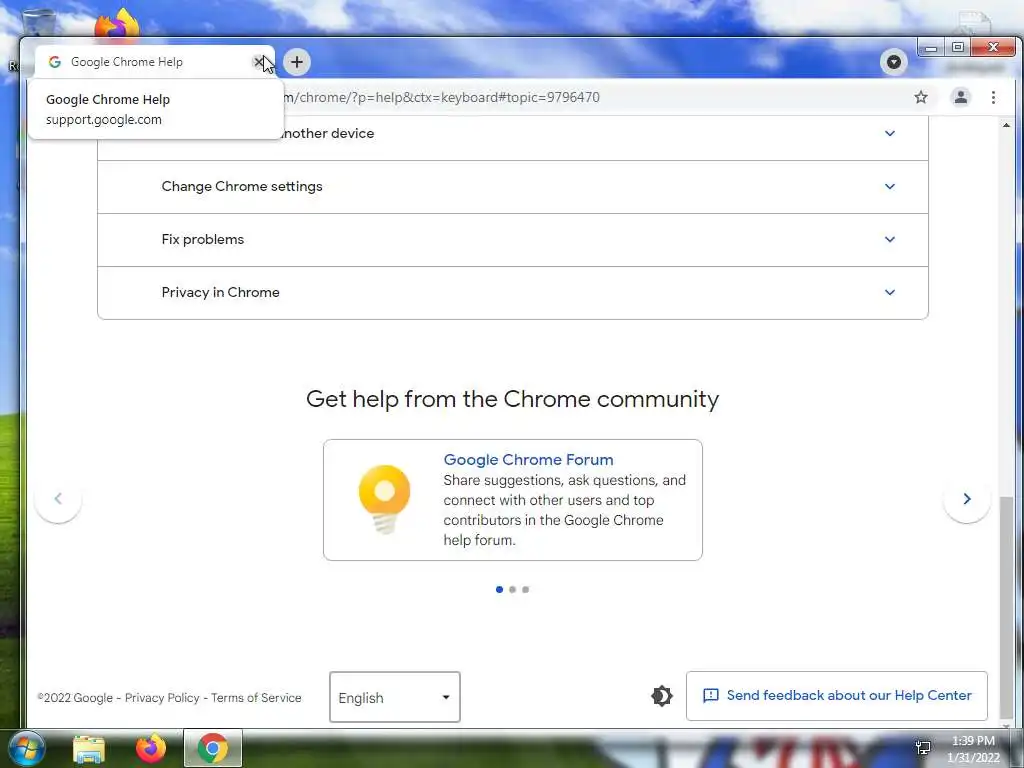
Task: Go to previous community carousel card
Action: point(58,499)
